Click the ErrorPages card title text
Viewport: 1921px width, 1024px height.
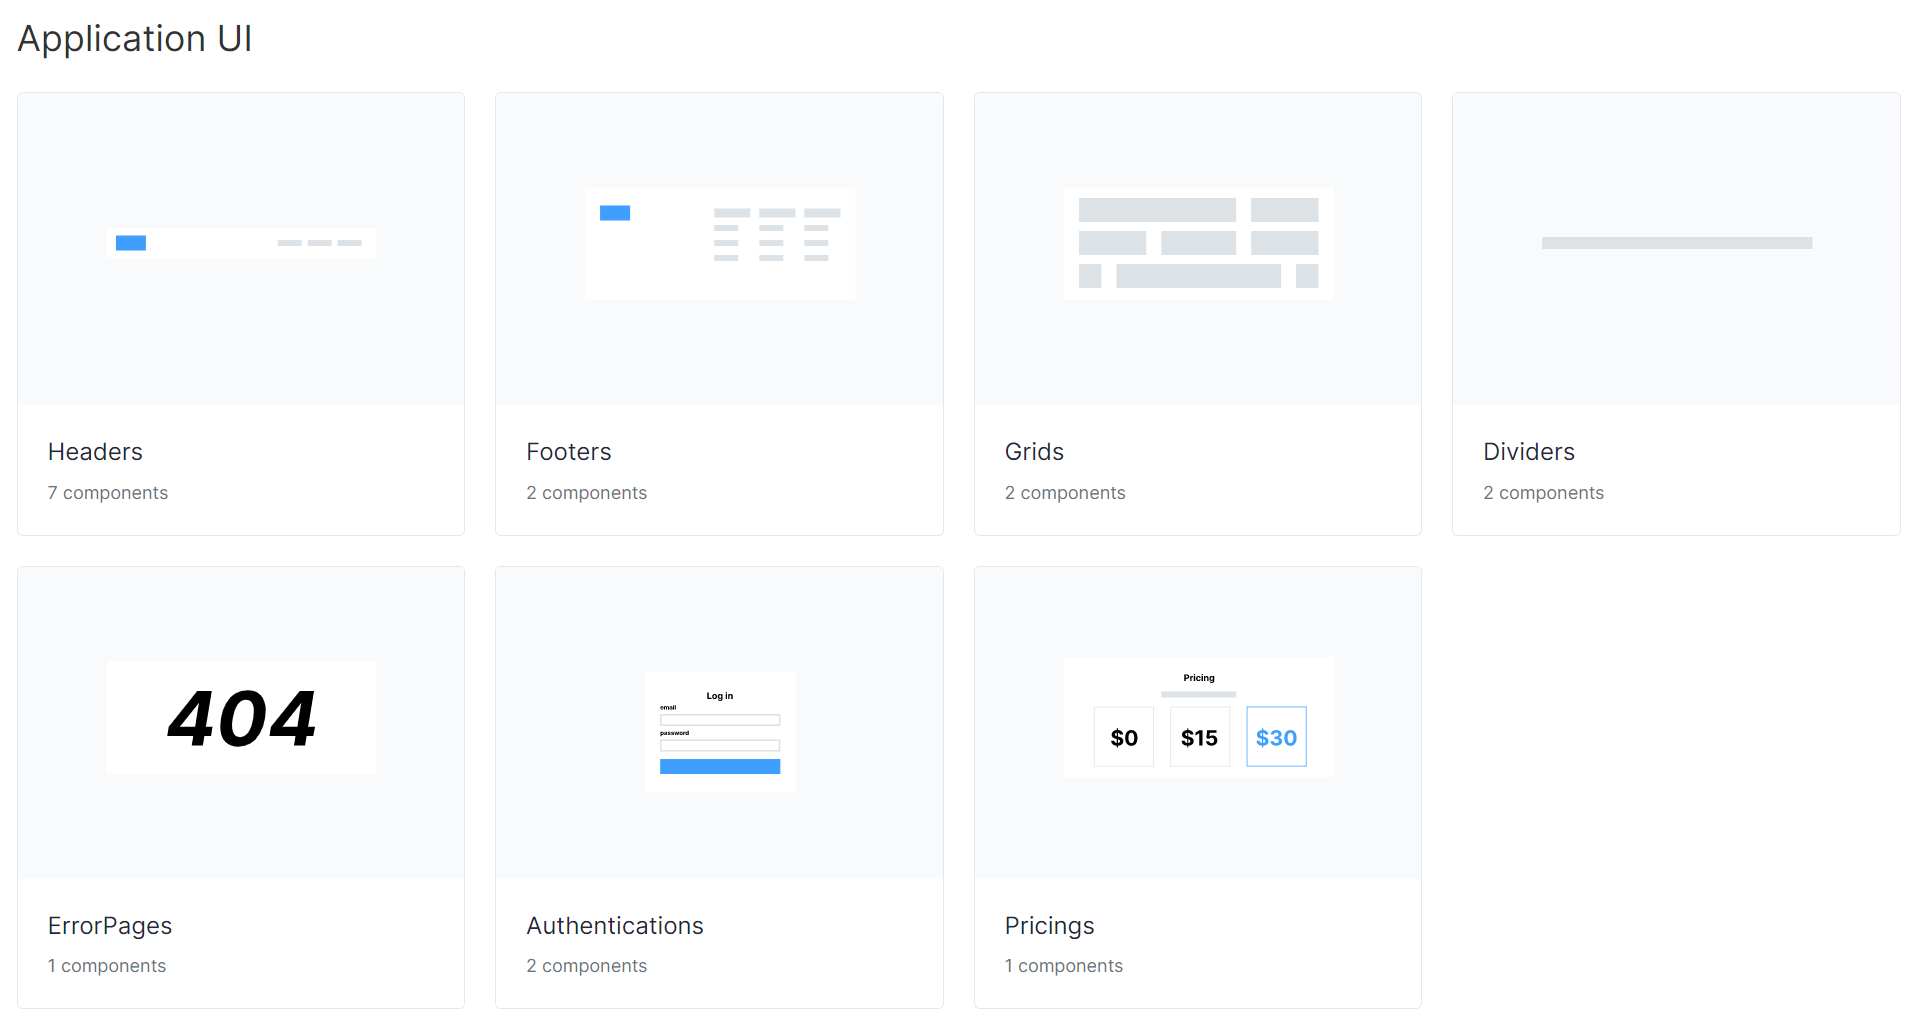tap(110, 925)
